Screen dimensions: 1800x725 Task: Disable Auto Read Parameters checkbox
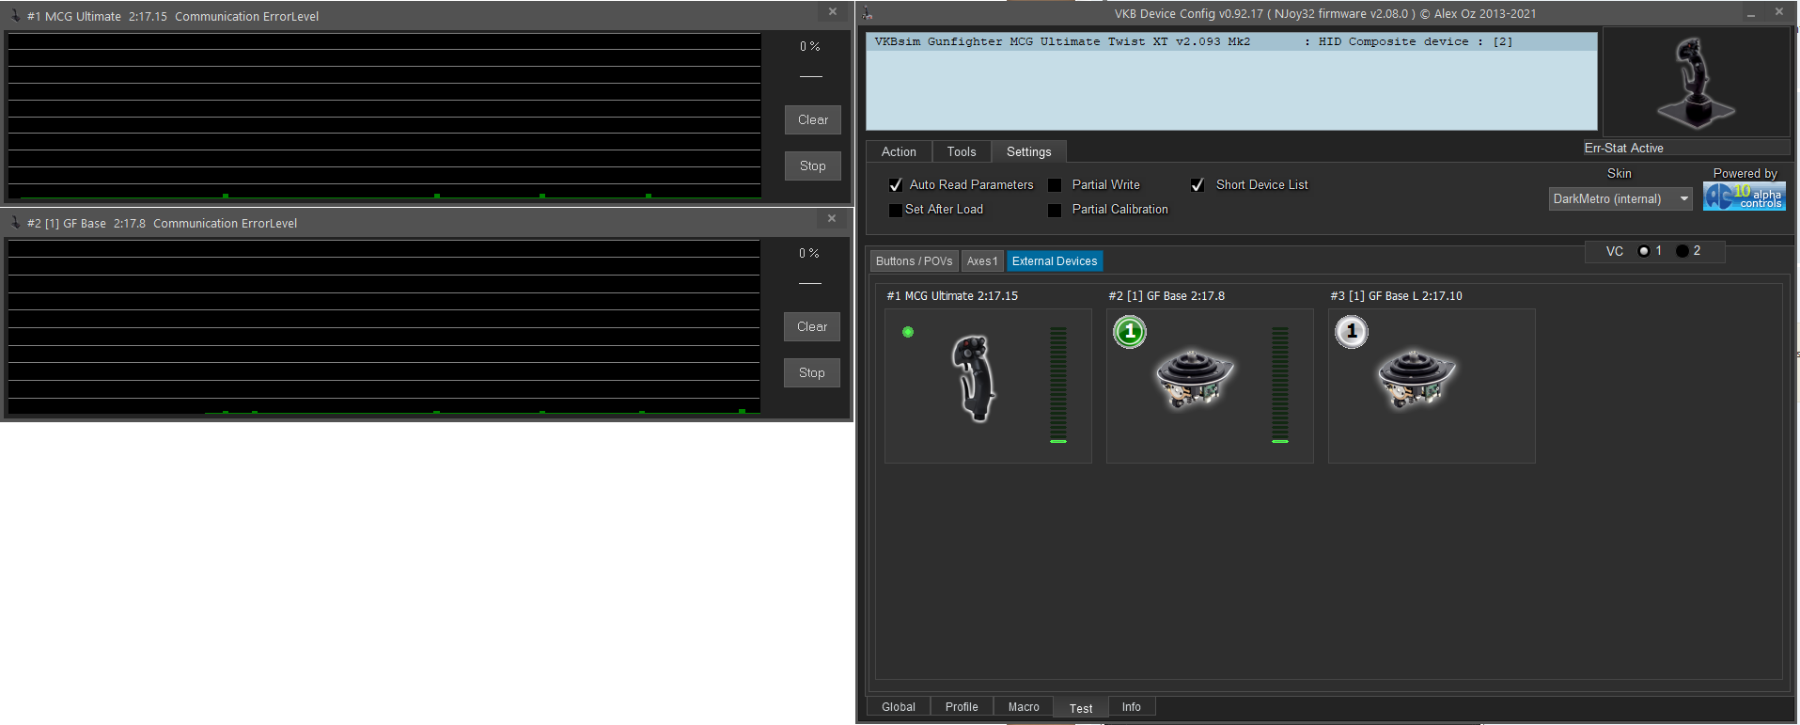(x=896, y=185)
